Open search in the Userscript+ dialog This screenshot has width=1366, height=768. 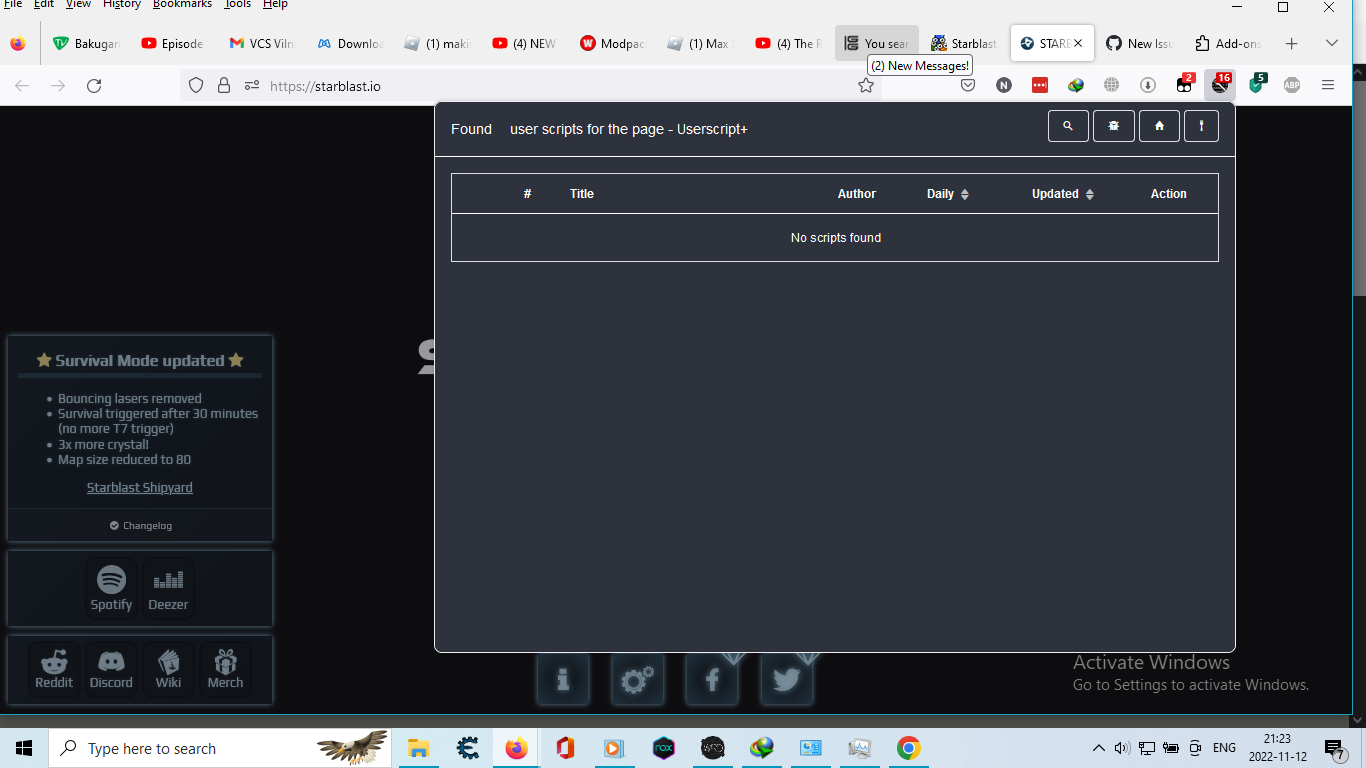click(1068, 126)
